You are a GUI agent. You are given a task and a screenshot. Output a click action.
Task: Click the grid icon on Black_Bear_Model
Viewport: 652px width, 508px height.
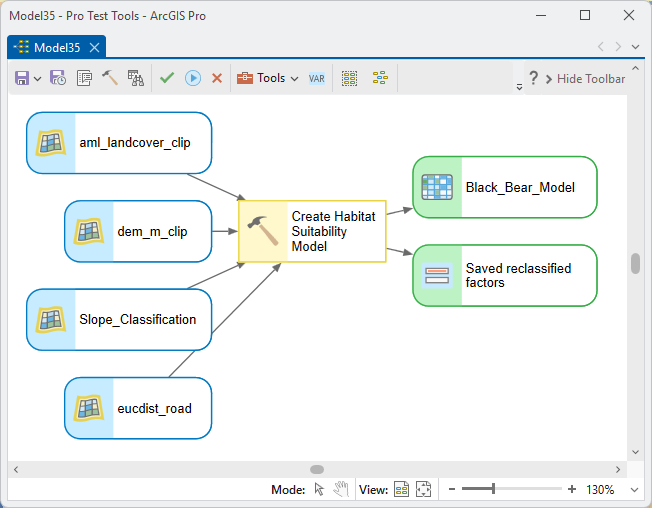point(437,187)
